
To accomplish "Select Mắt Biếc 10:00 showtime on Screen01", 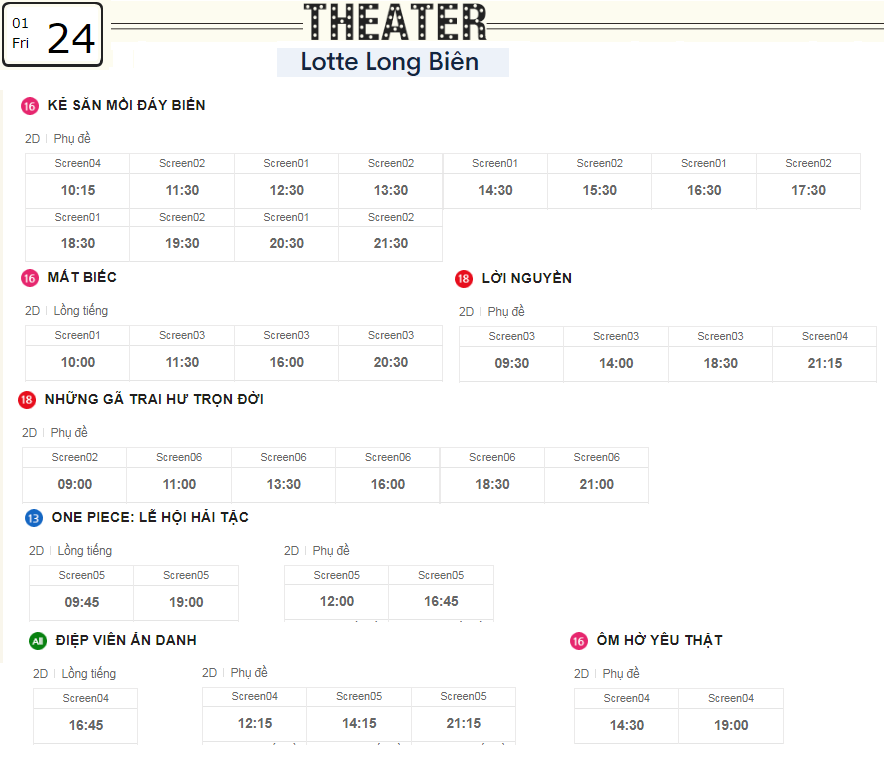I will [x=78, y=353].
